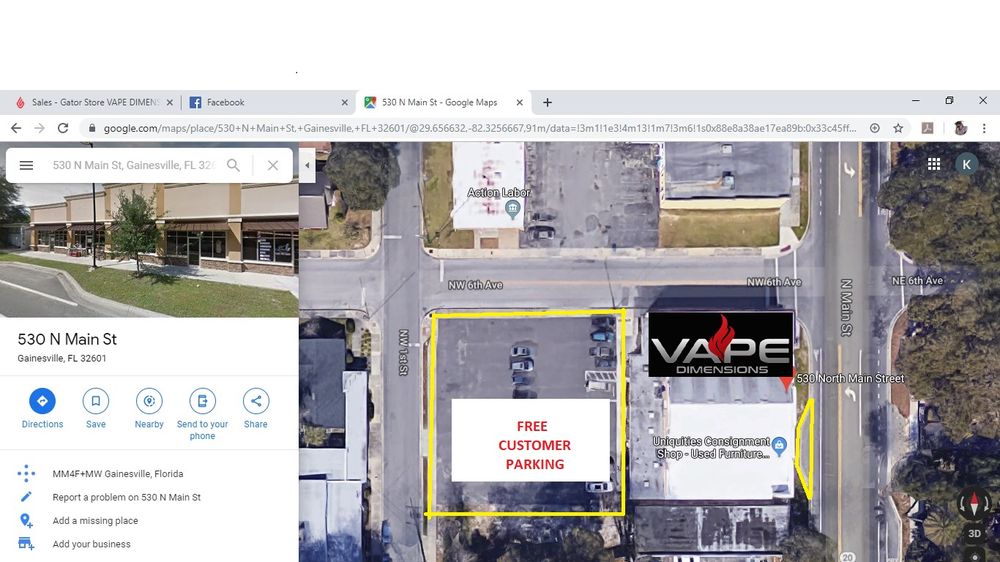Bookmark this page with the star
This screenshot has height=562, width=1000.
[898, 128]
